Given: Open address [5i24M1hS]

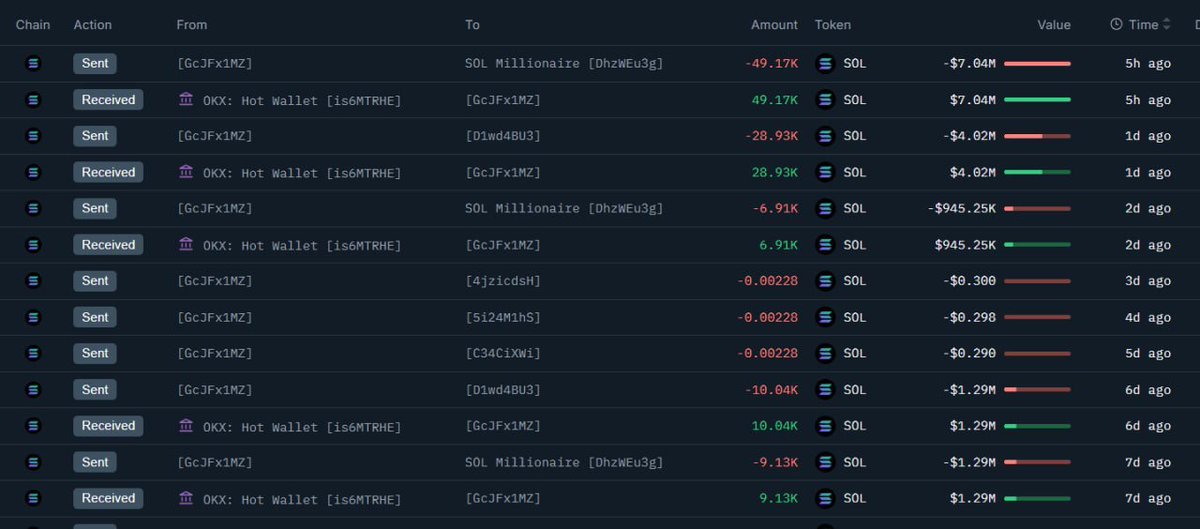Looking at the screenshot, I should pos(503,317).
